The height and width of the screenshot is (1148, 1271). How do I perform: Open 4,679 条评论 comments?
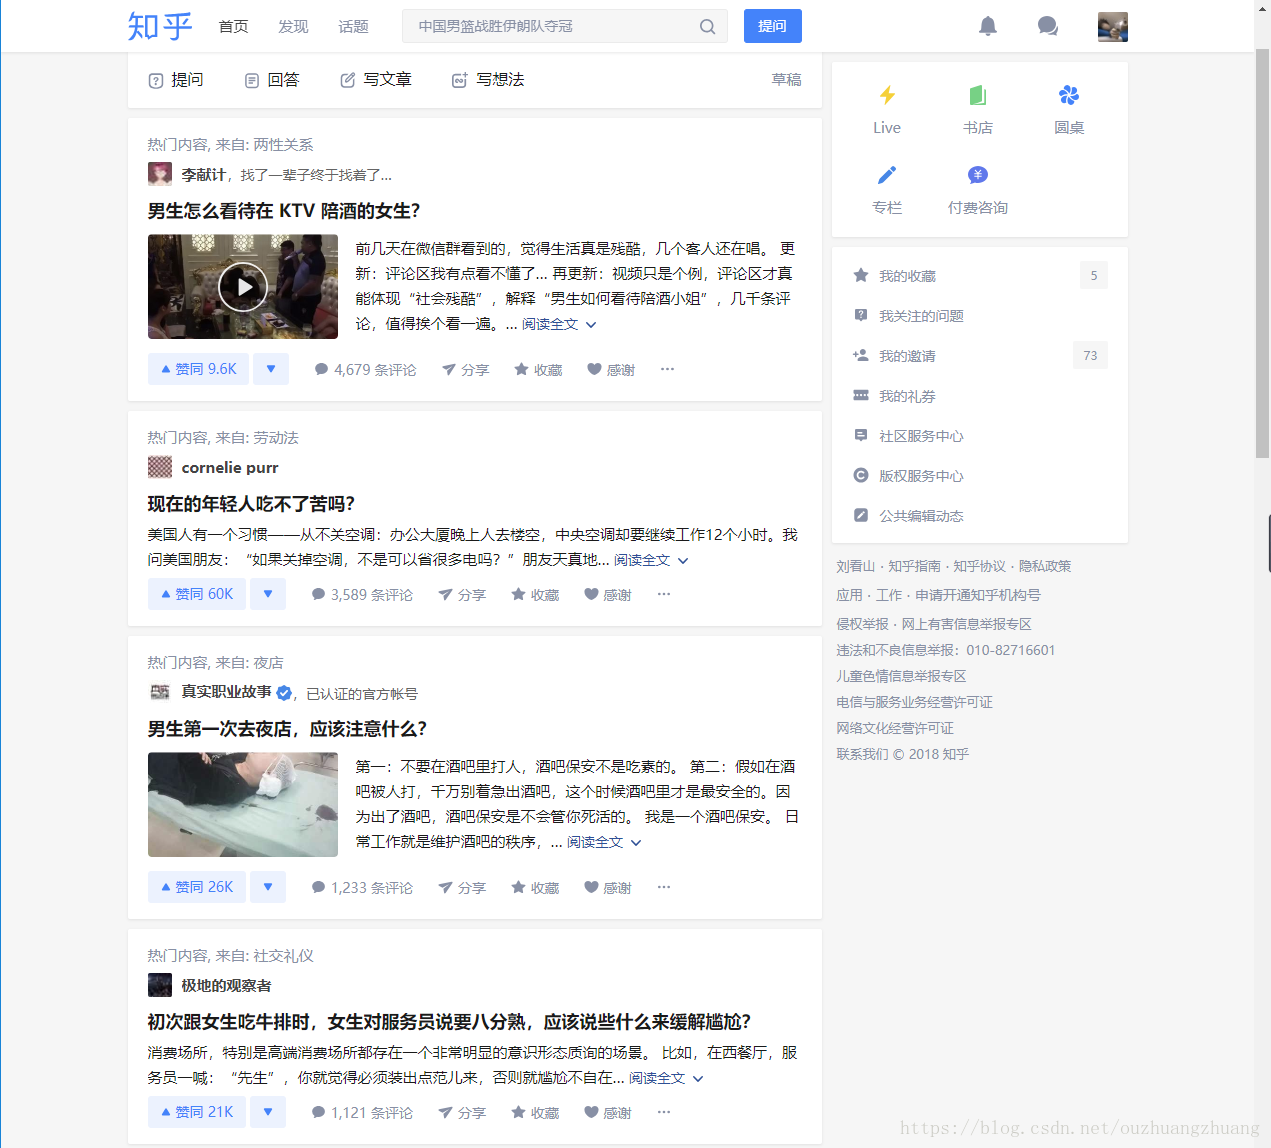(365, 370)
